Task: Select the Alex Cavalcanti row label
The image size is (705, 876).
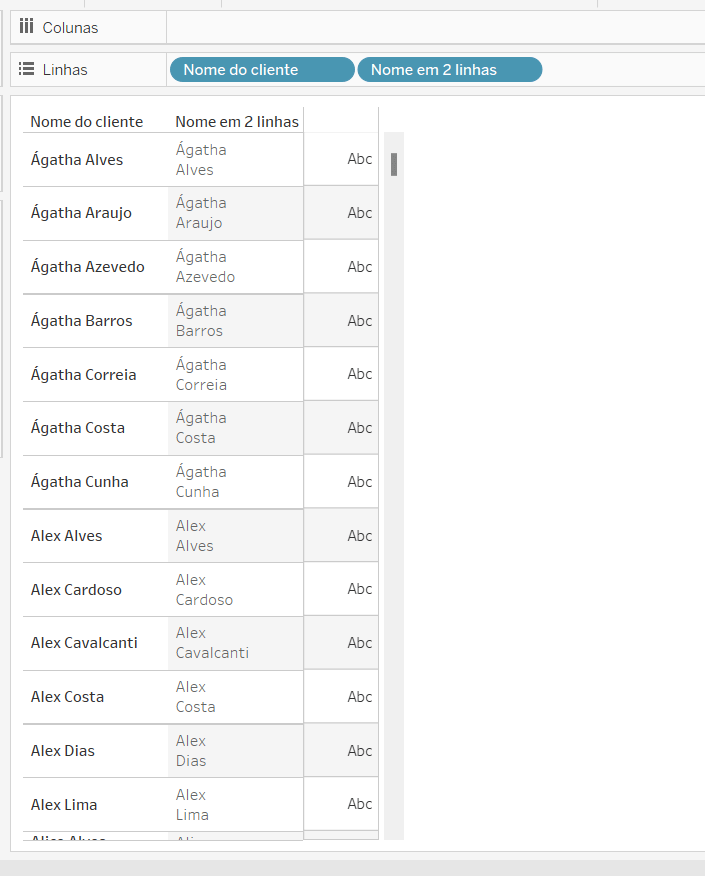Action: point(84,643)
